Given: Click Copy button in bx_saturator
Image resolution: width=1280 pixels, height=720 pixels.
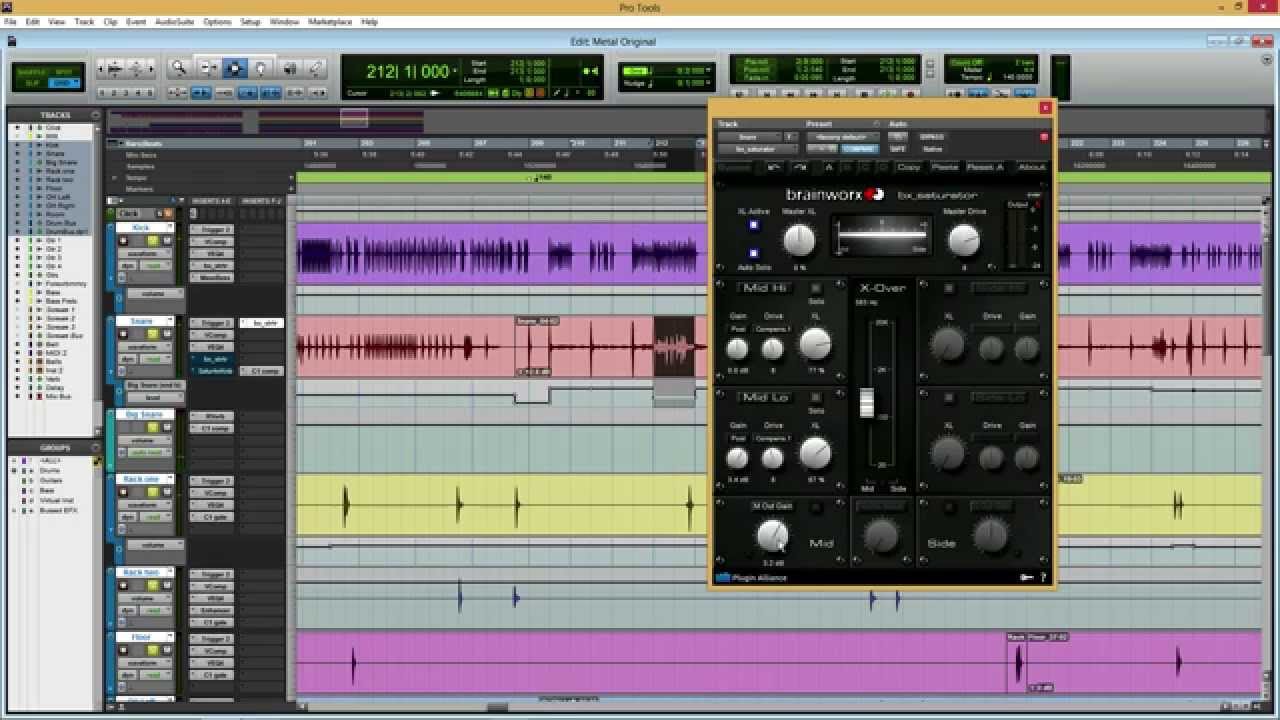Looking at the screenshot, I should tap(909, 167).
